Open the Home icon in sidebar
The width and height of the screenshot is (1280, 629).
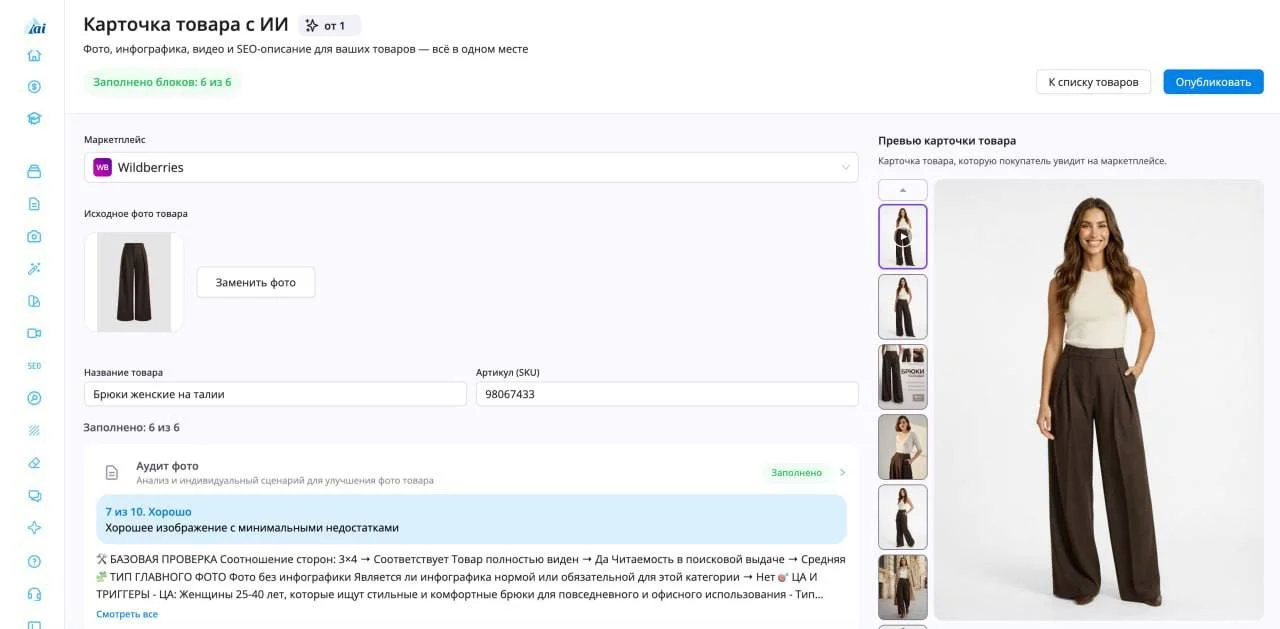click(x=34, y=56)
